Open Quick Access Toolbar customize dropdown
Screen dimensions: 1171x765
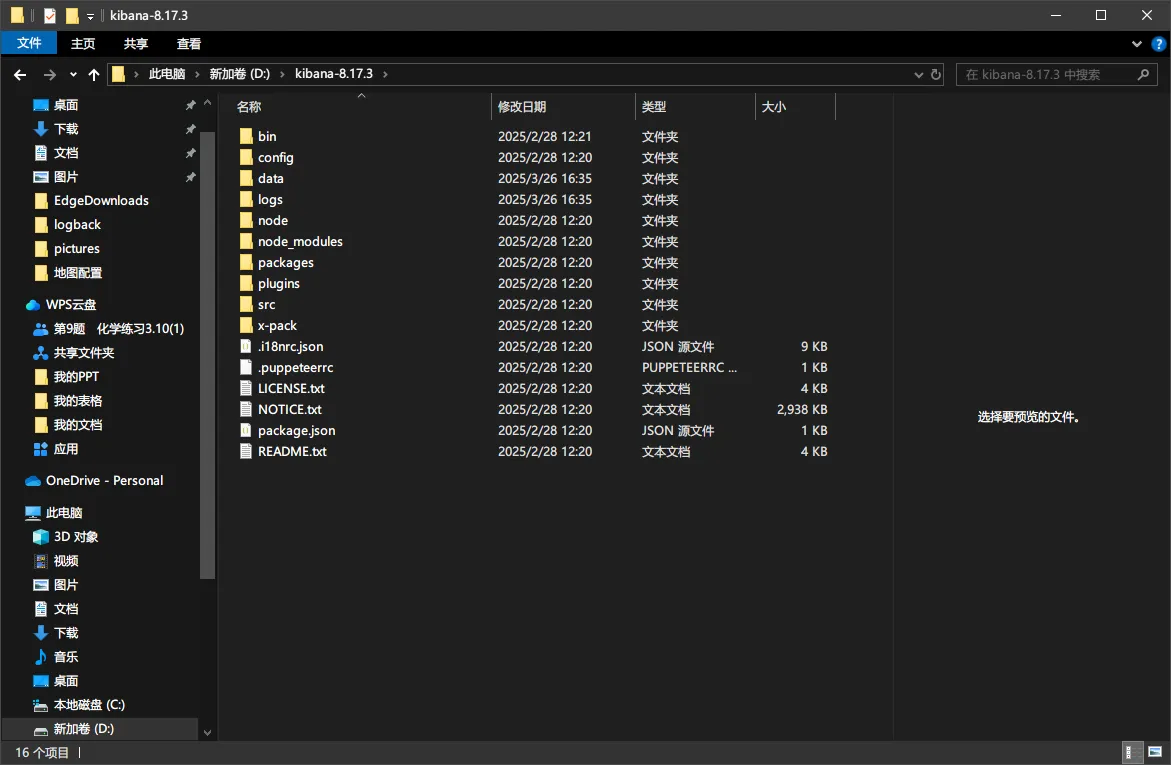[x=90, y=16]
